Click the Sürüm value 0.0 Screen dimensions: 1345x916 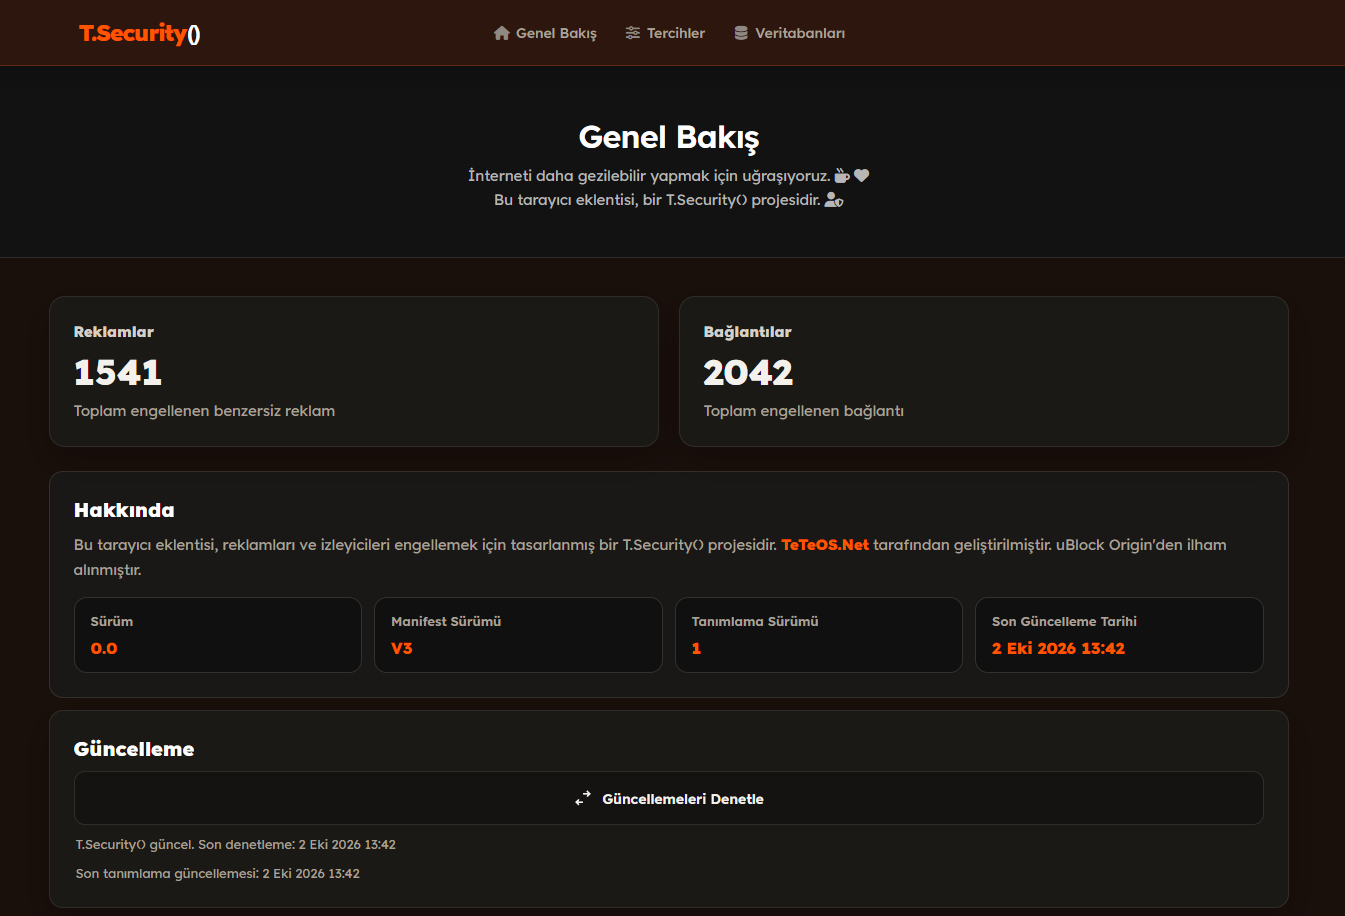tap(104, 648)
